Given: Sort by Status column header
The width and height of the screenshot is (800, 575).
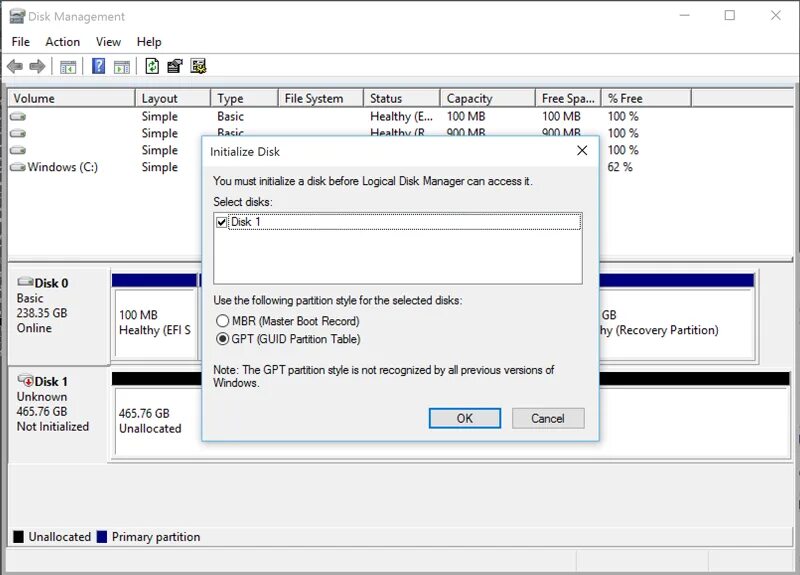Looking at the screenshot, I should (402, 98).
